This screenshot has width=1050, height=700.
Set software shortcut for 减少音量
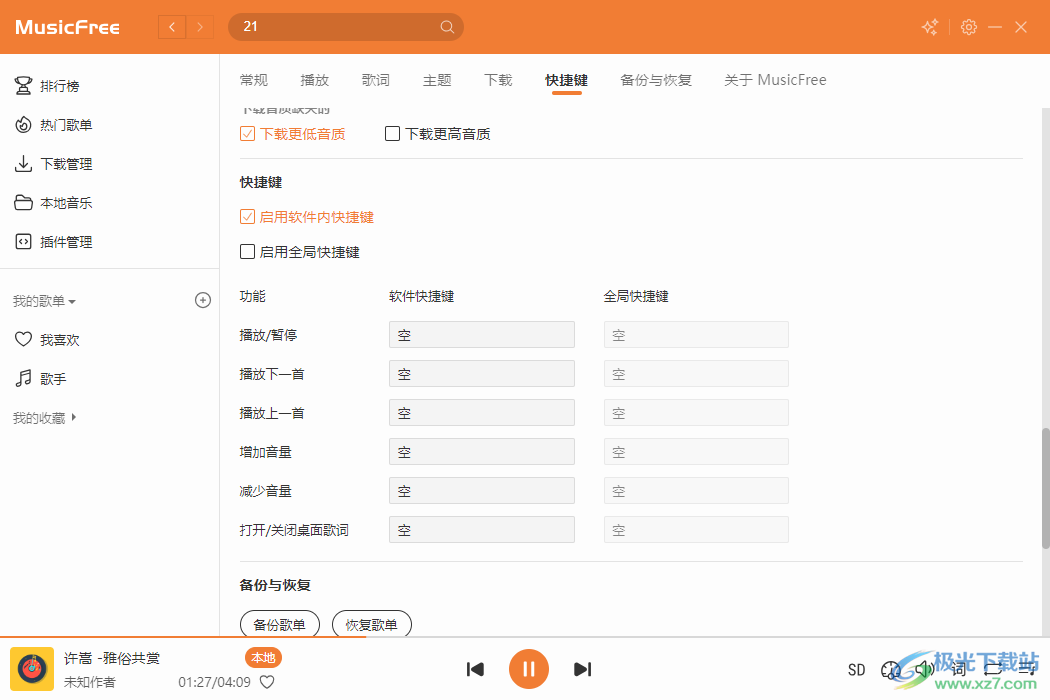point(481,490)
